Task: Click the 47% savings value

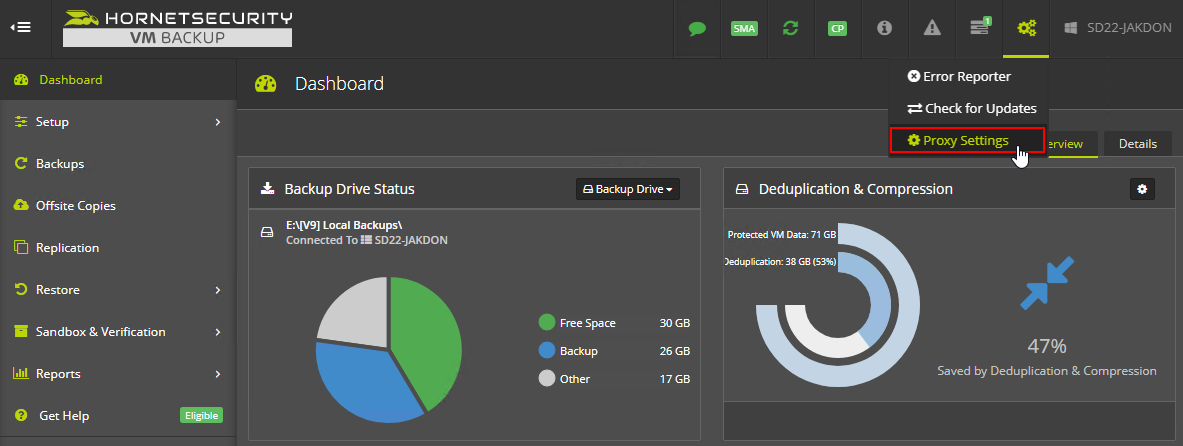Action: point(1046,346)
